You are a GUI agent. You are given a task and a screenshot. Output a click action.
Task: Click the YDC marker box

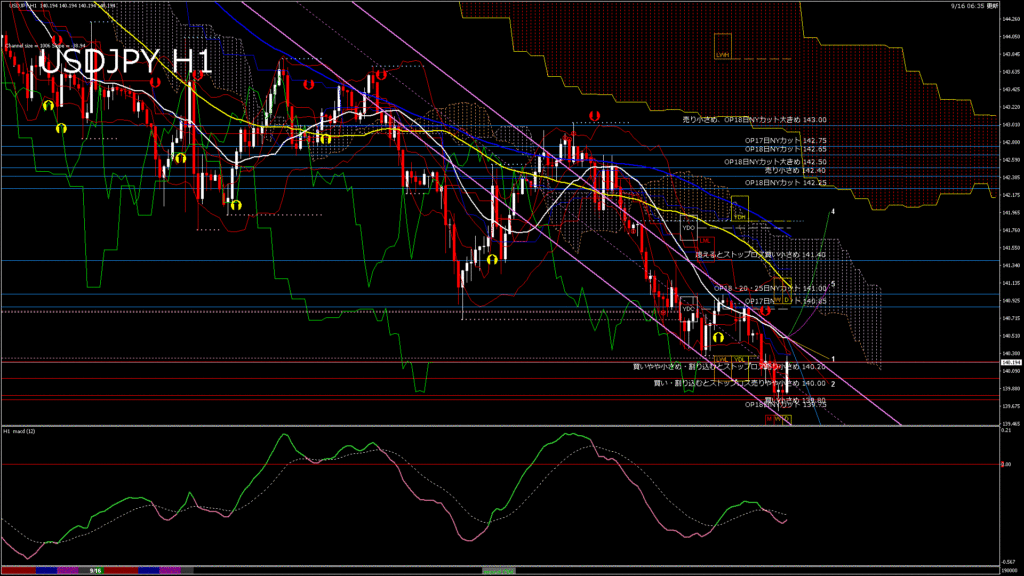pyautogui.click(x=688, y=309)
